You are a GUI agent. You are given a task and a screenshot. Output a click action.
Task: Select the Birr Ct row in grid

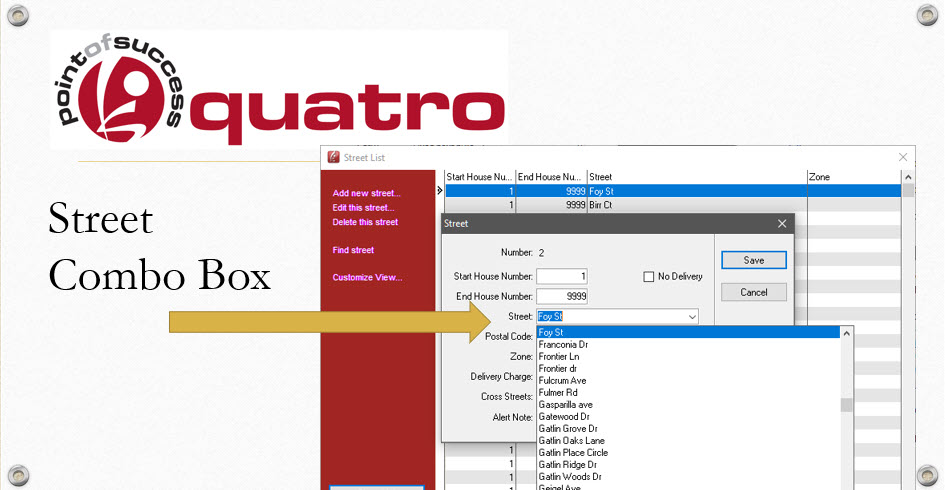click(x=673, y=205)
